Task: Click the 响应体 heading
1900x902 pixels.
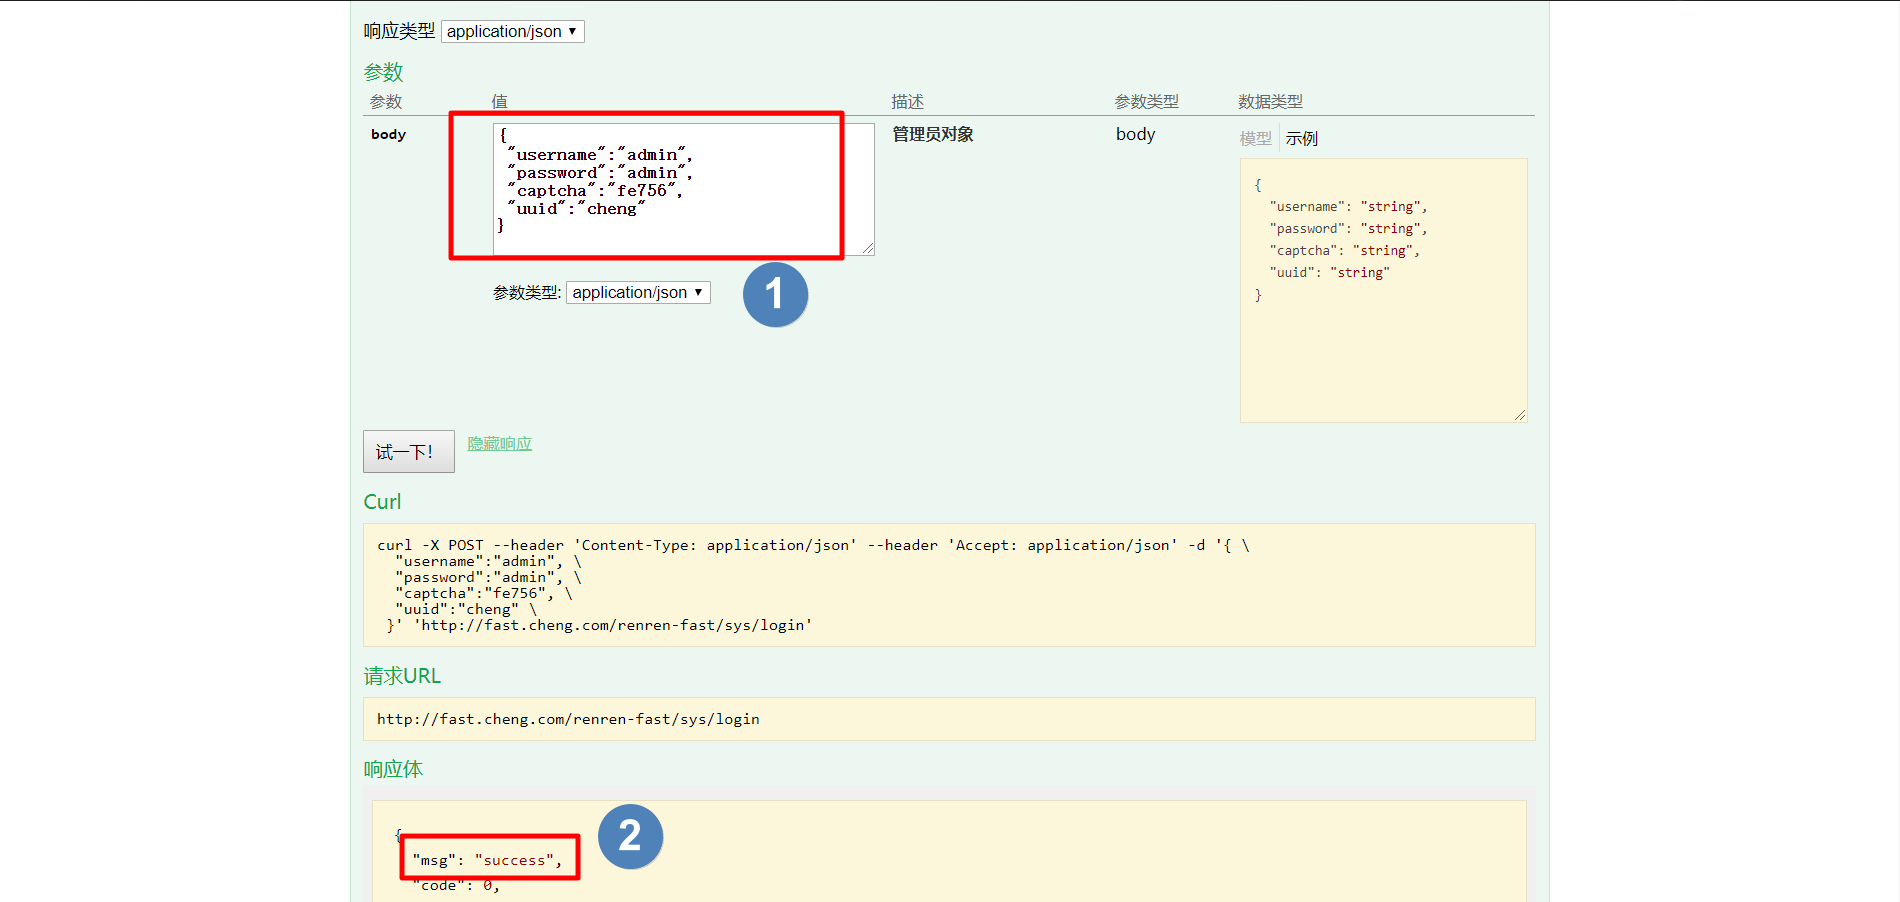Action: coord(393,769)
